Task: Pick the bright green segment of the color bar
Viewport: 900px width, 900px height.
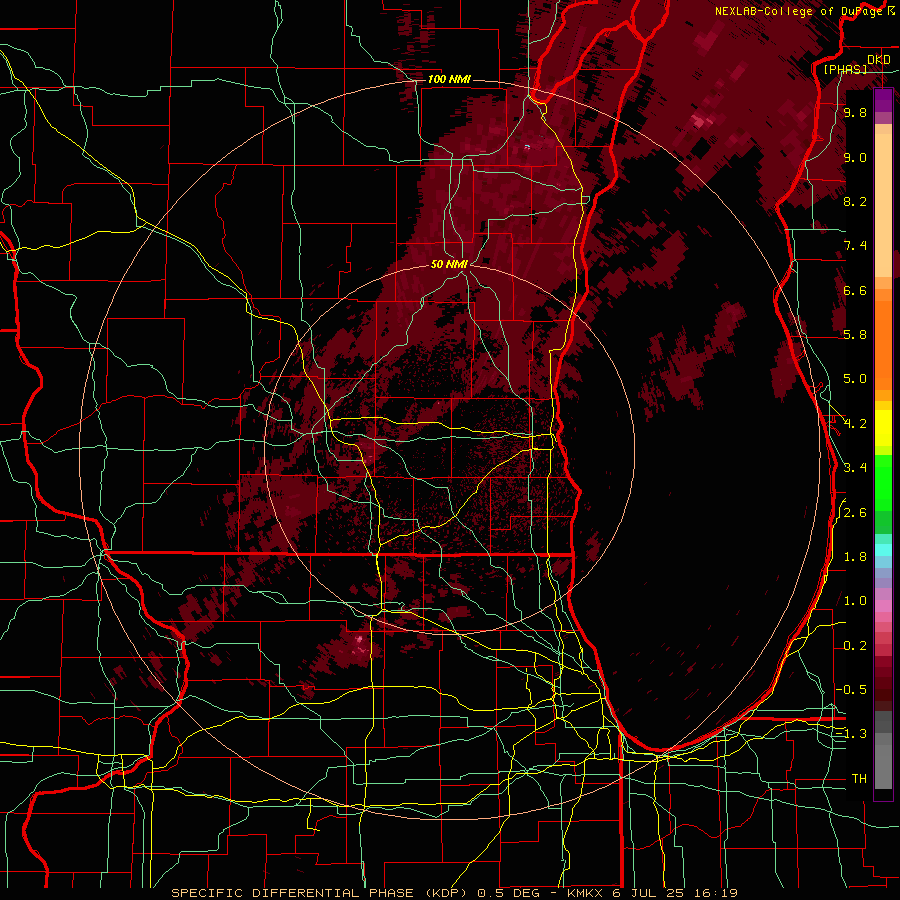Action: click(883, 482)
